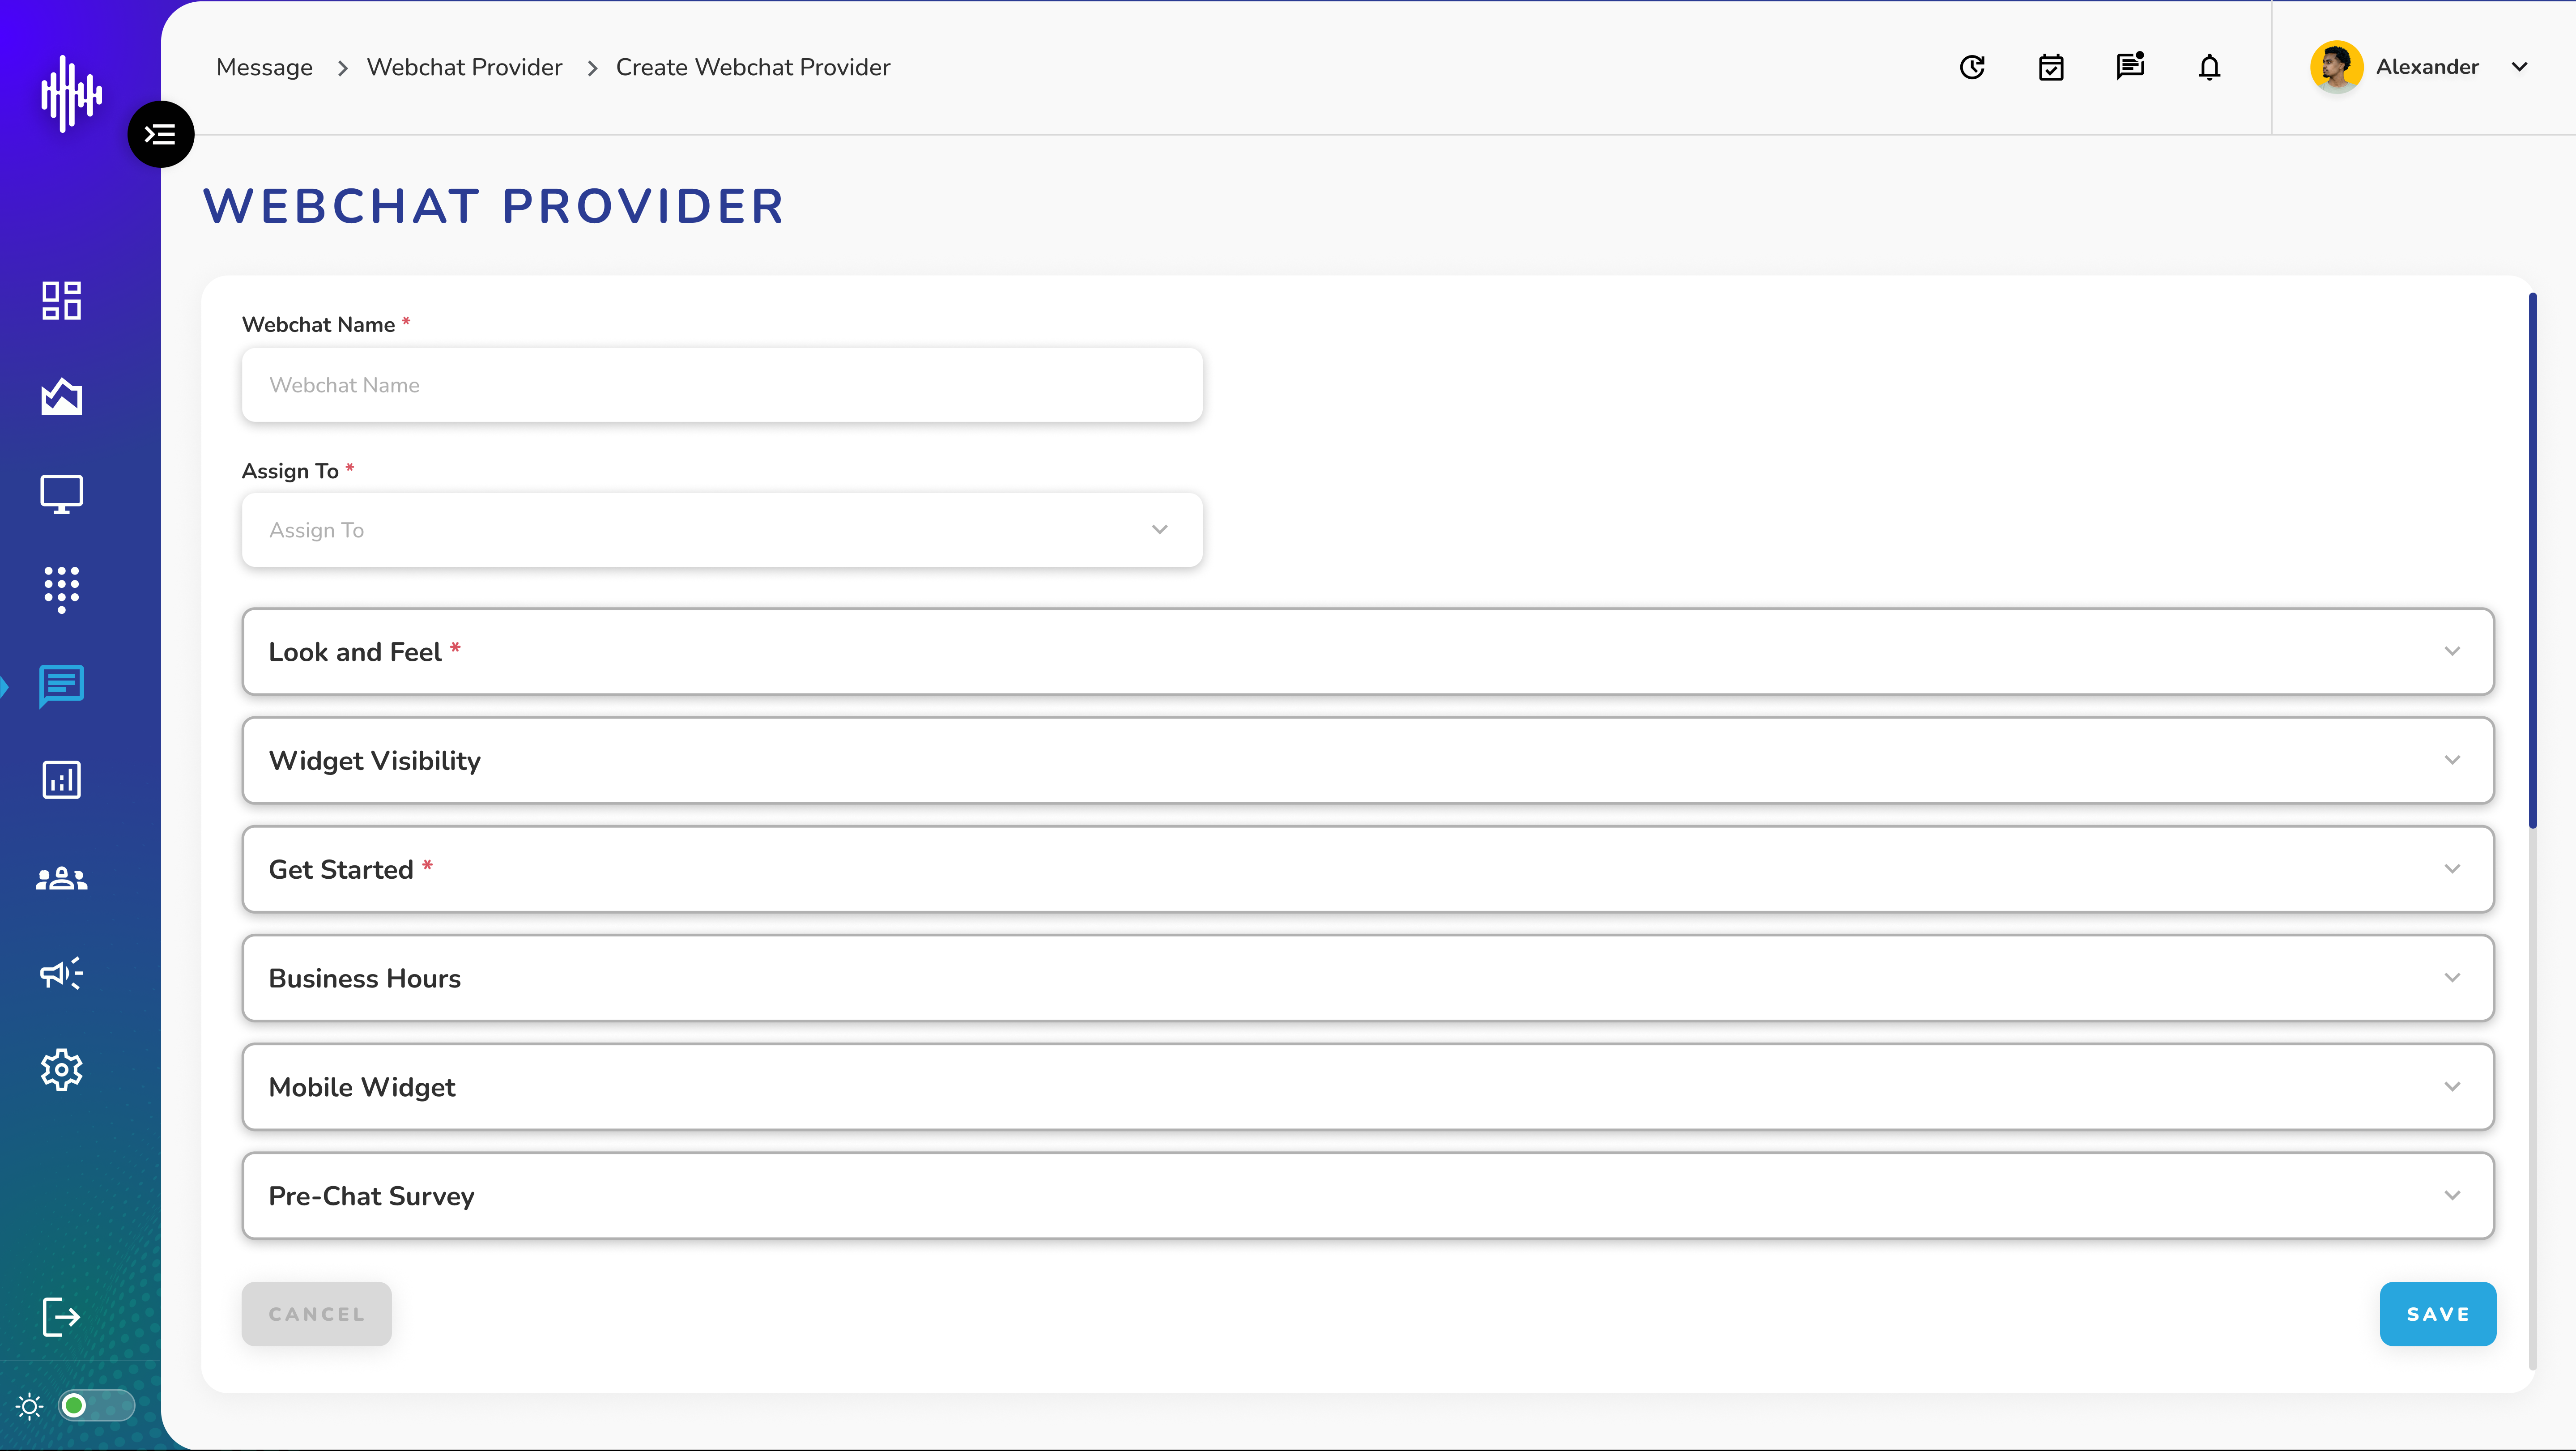Screen dimensions: 2576x1451
Task: Click the Look and Feel chevron arrow
Action: tap(2452, 651)
